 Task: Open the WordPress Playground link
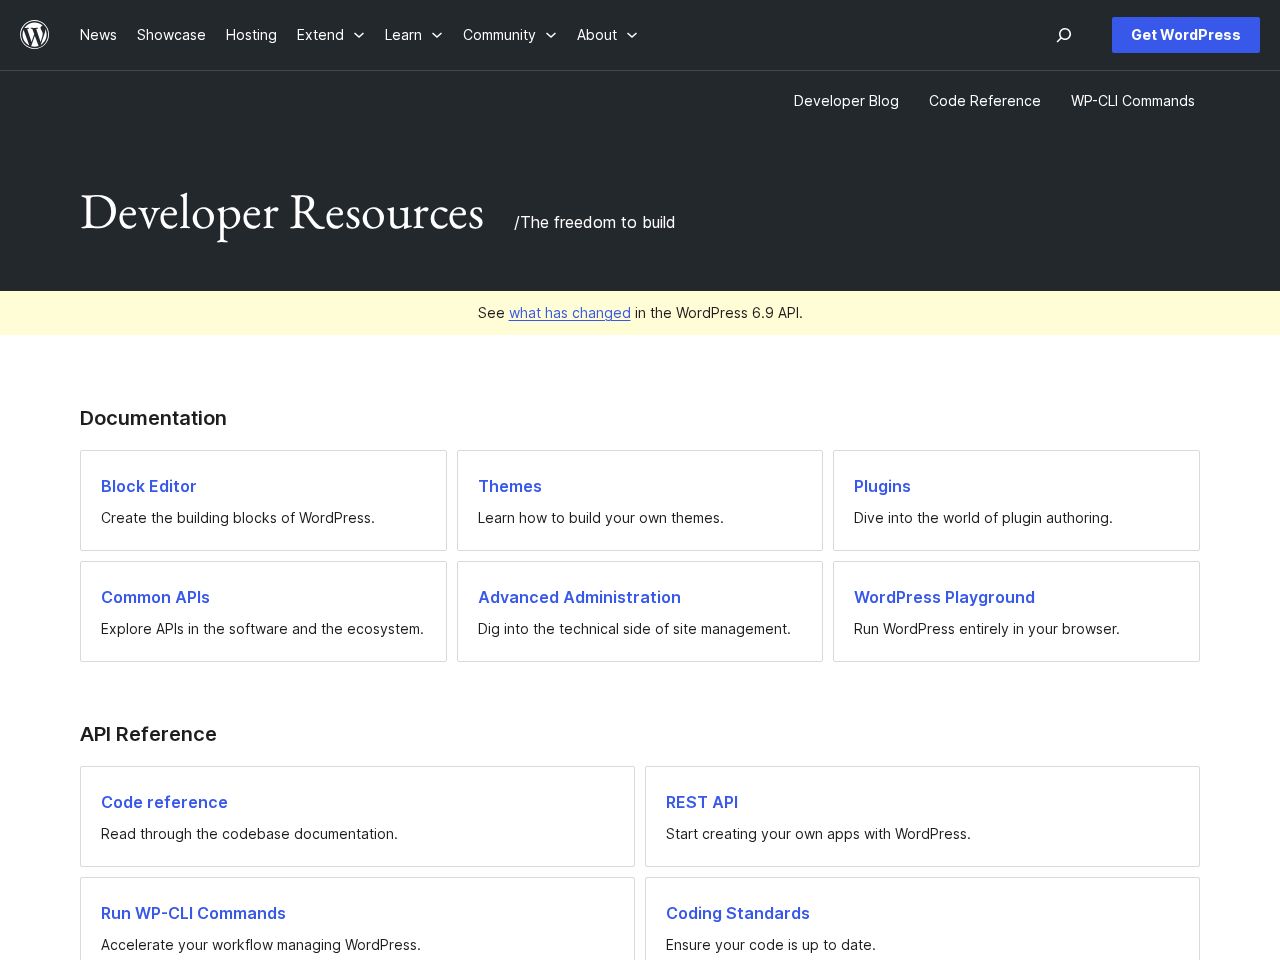pos(944,597)
